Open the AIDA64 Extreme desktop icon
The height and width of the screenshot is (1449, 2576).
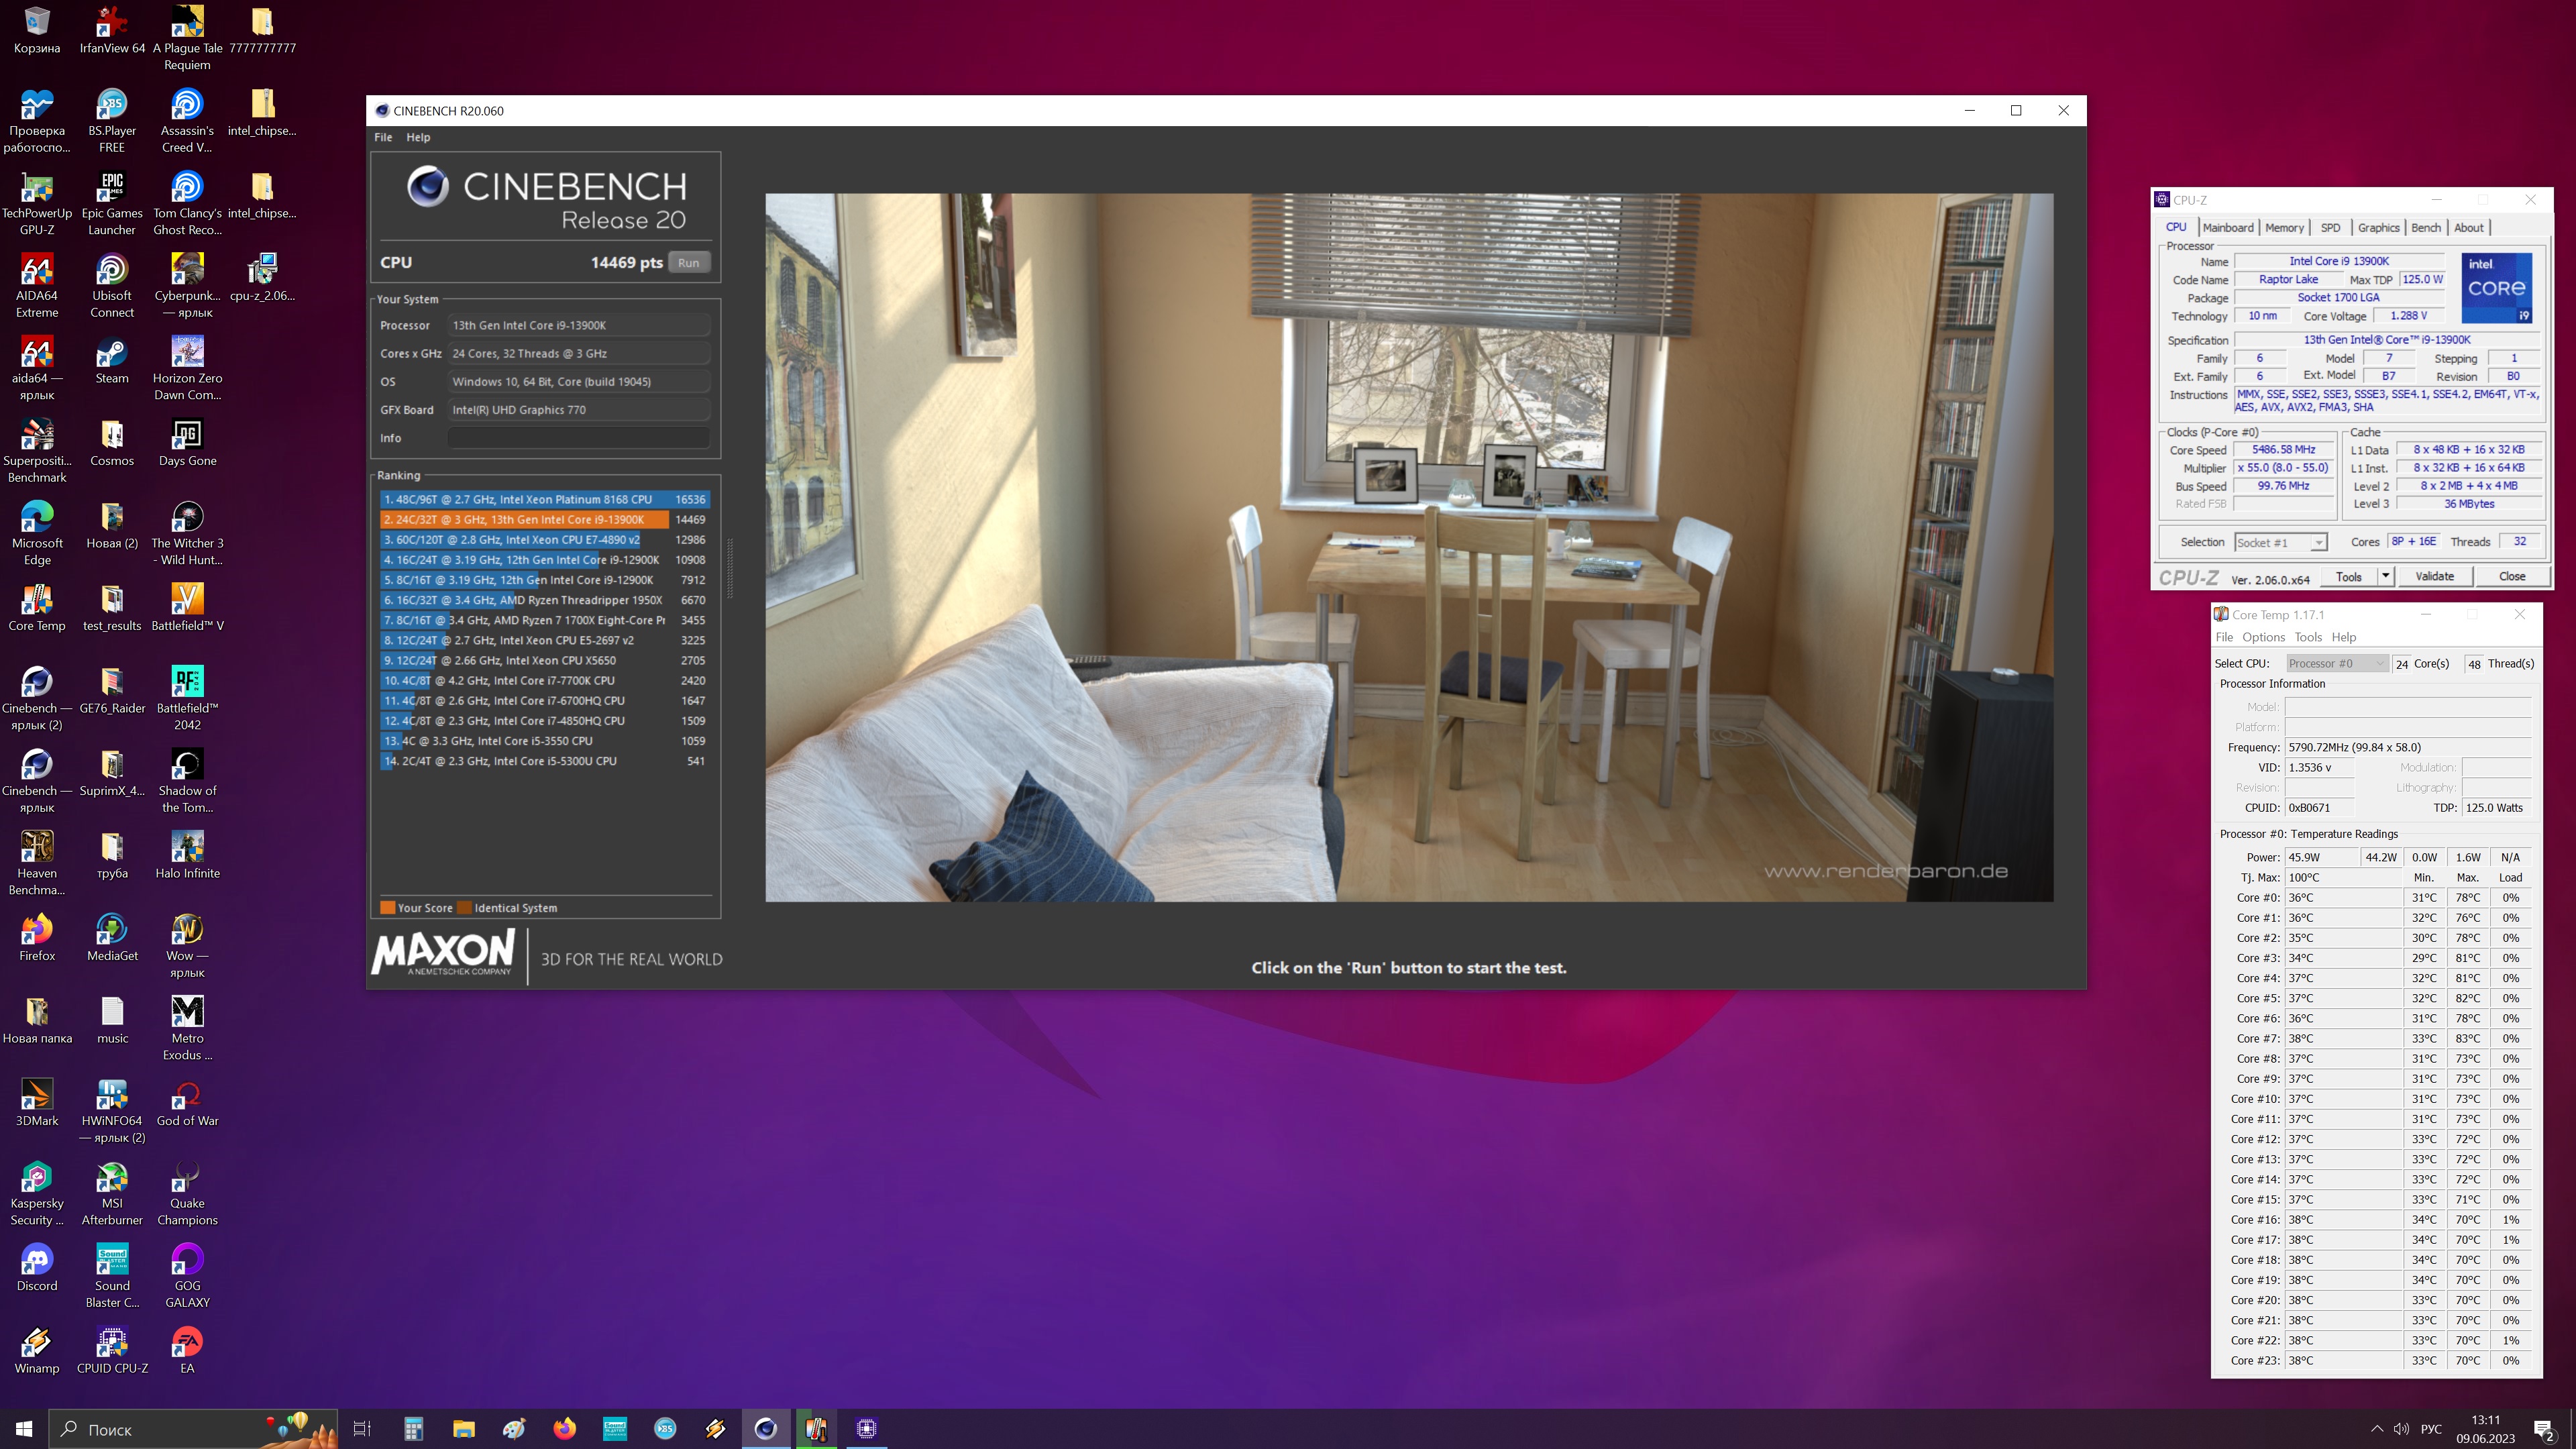pyautogui.click(x=37, y=271)
